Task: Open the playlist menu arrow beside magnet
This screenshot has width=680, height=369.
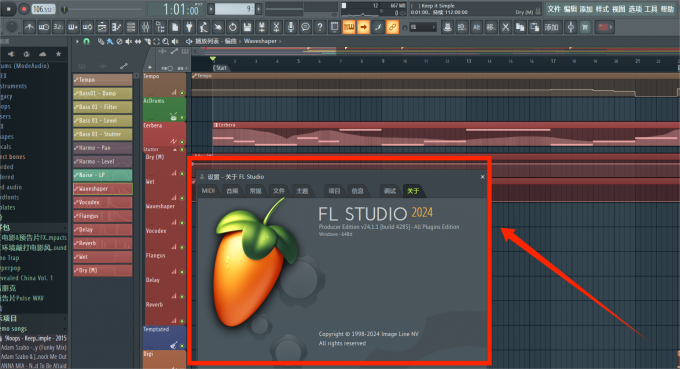Action: 77,42
